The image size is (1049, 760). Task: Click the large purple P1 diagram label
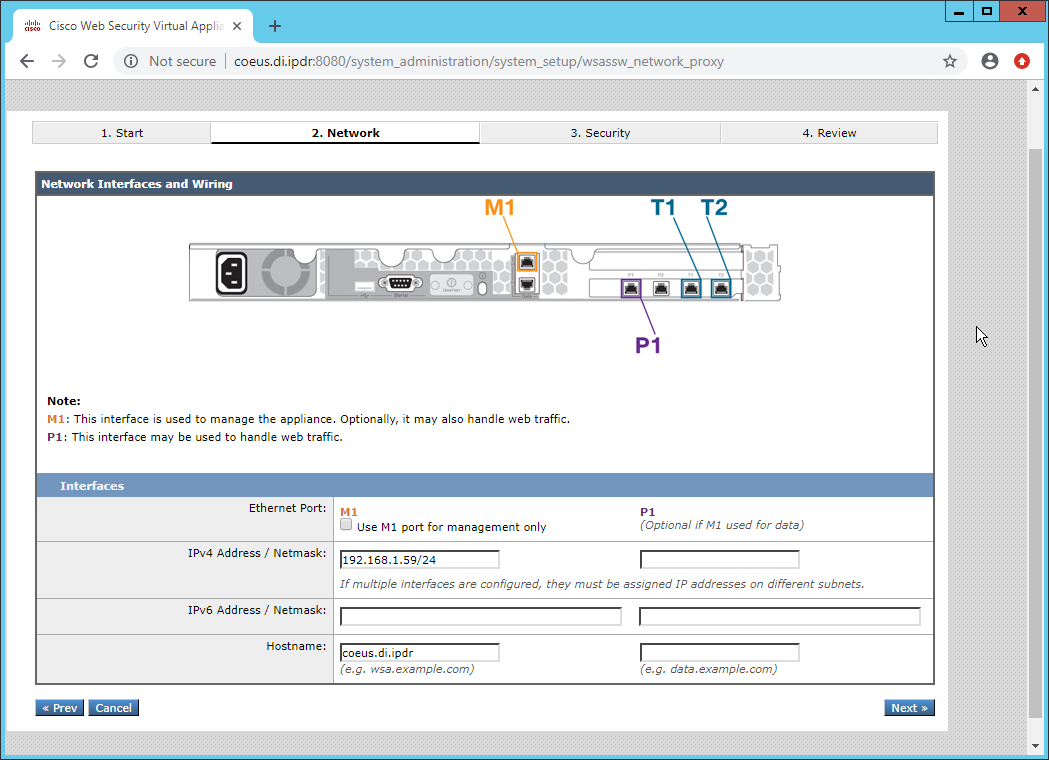[648, 345]
